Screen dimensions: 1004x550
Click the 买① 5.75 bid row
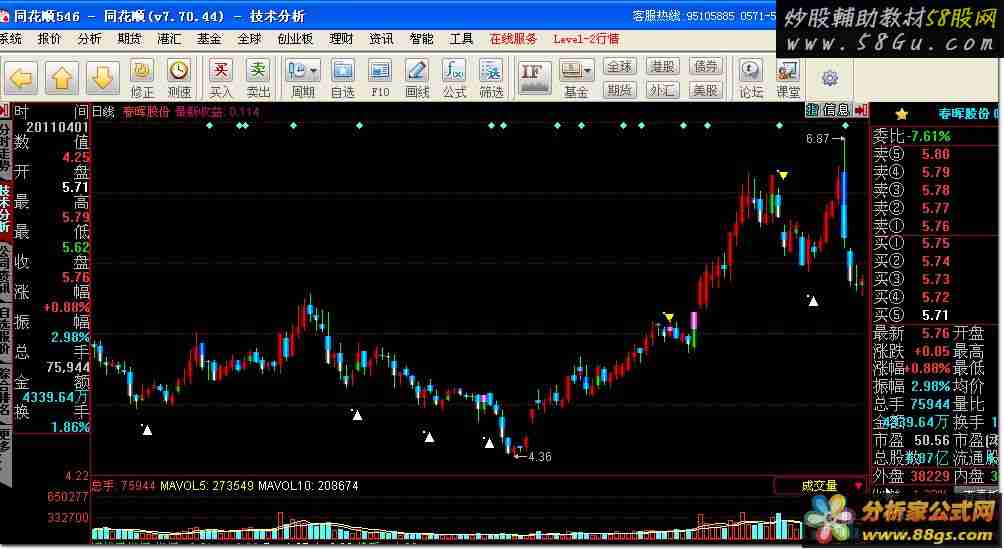click(935, 243)
